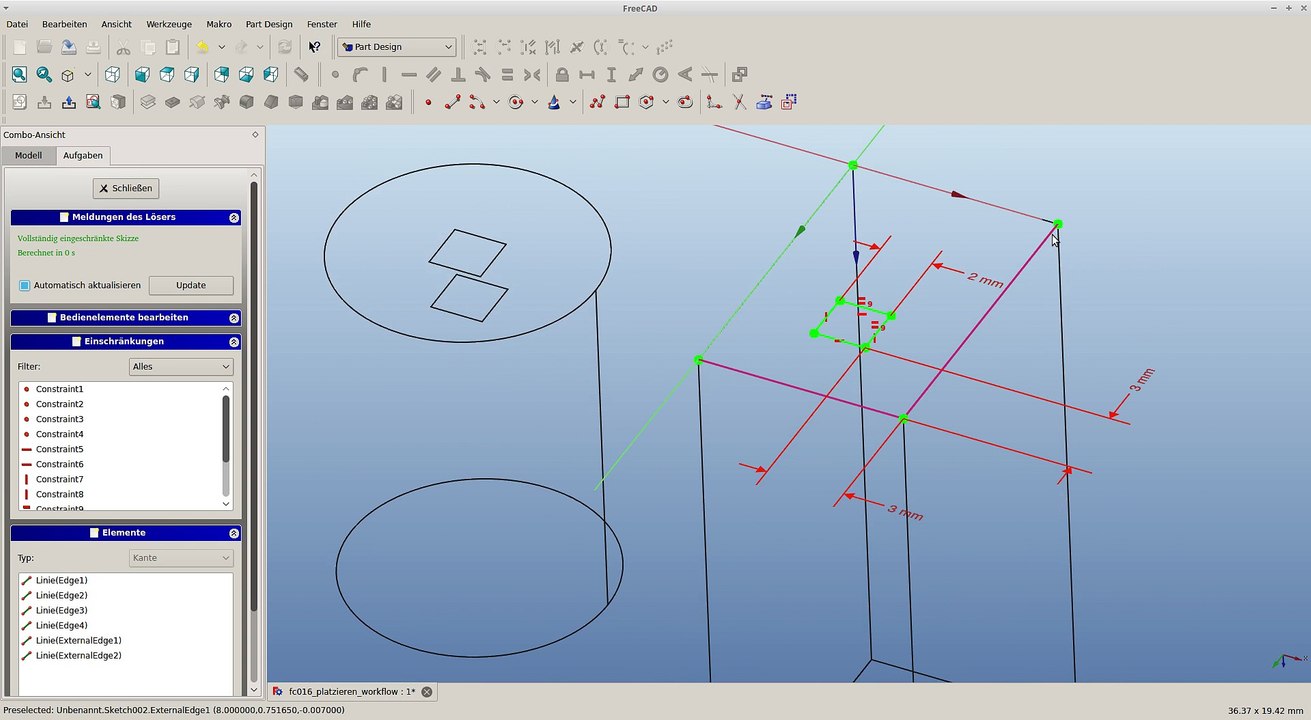Open the undo history dropdown arrow
This screenshot has height=720, width=1311.
pyautogui.click(x=221, y=47)
